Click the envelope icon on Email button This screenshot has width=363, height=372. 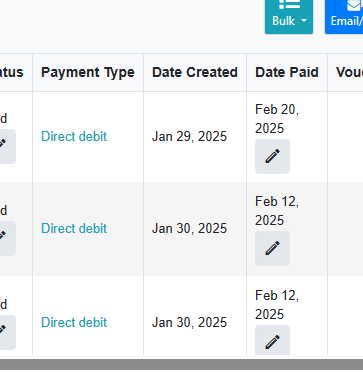[x=355, y=5]
